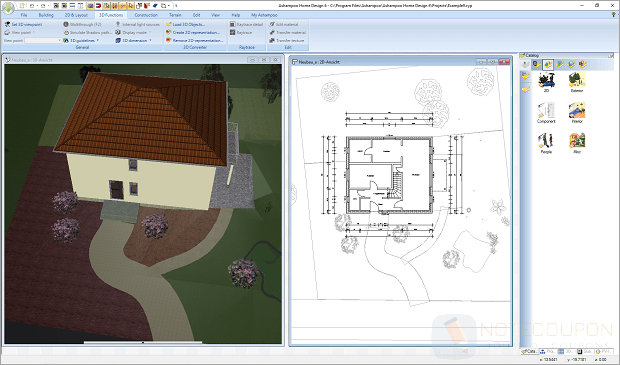This screenshot has width=620, height=365.
Task: Switch to the Building ribbon tab
Action: tap(46, 15)
